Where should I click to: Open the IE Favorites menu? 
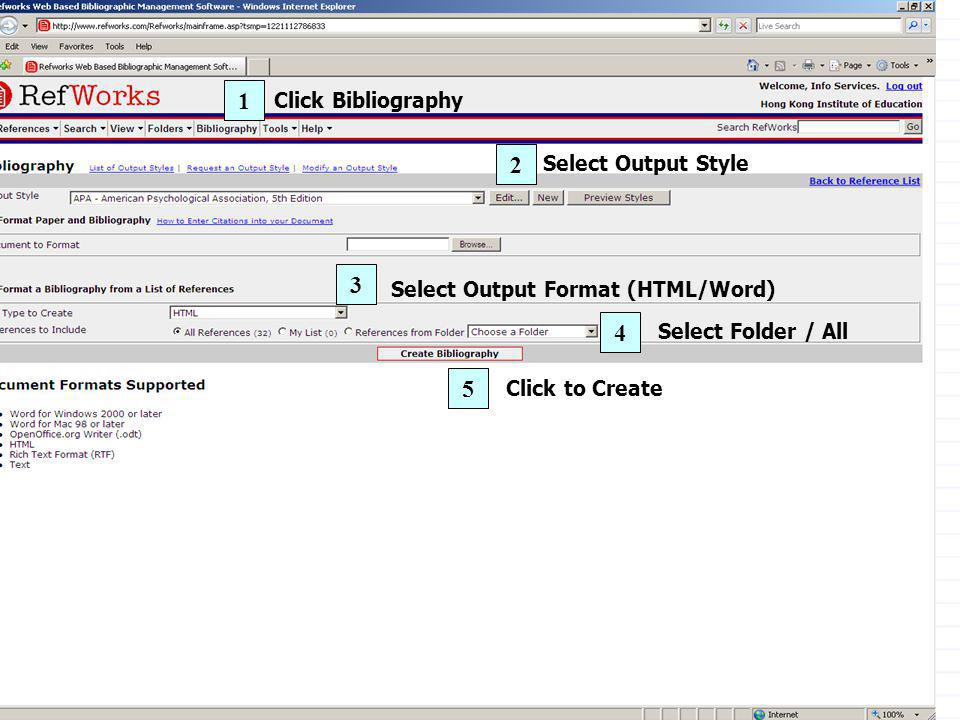pyautogui.click(x=76, y=47)
